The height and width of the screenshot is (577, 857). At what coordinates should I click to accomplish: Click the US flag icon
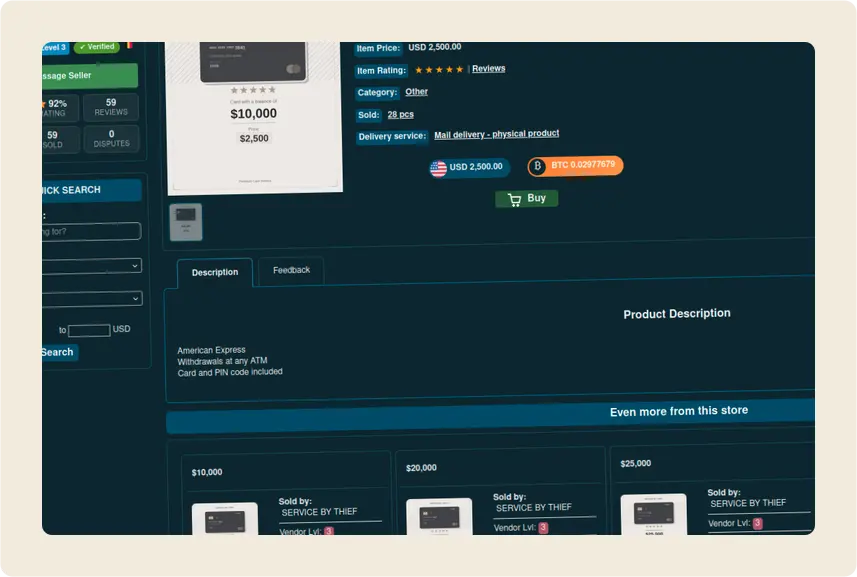coord(438,169)
